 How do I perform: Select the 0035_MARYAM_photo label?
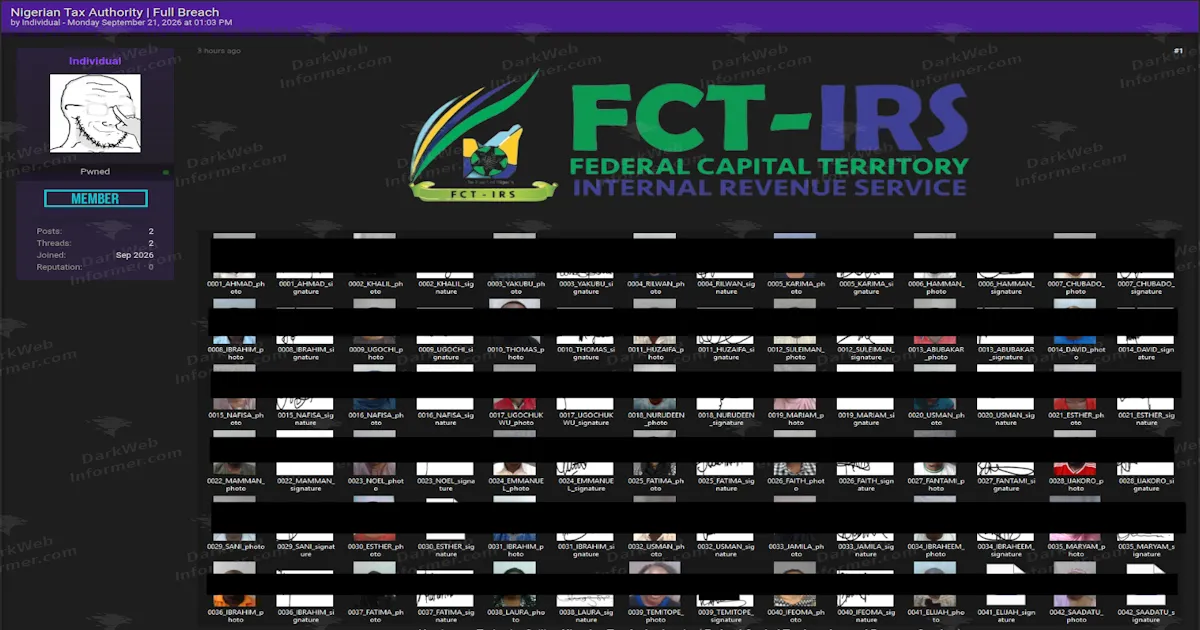click(1076, 549)
